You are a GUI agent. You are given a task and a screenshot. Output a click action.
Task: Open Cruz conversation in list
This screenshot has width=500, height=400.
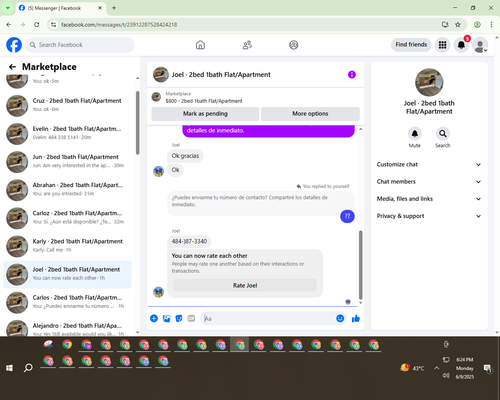[68, 105]
